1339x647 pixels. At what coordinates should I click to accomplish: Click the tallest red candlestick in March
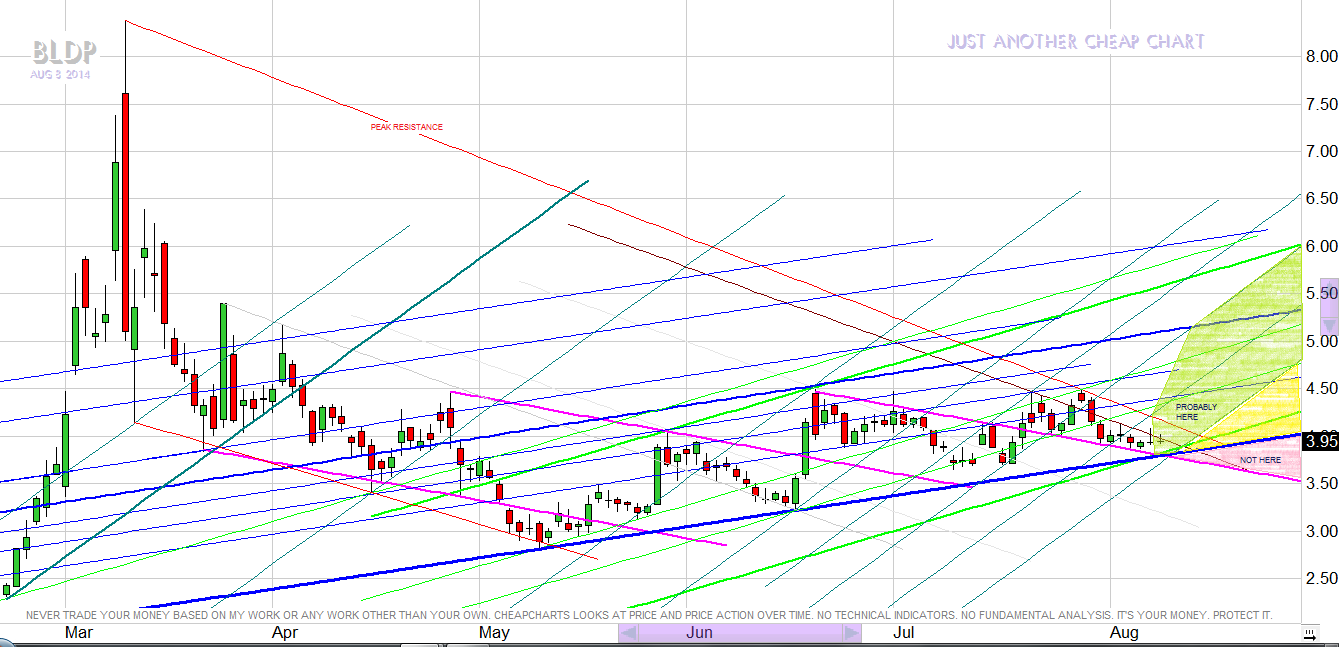tap(126, 210)
